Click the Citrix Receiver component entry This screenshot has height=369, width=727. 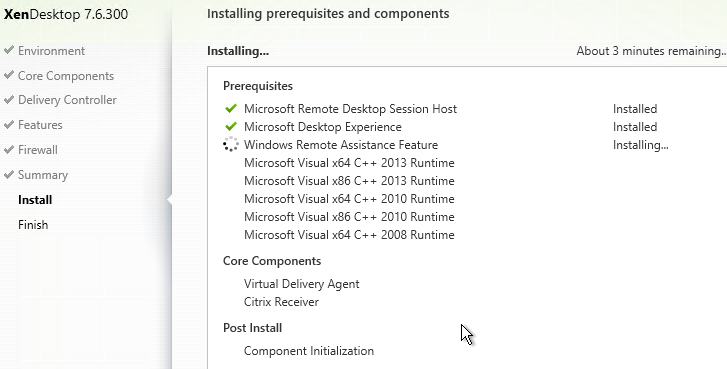(281, 302)
